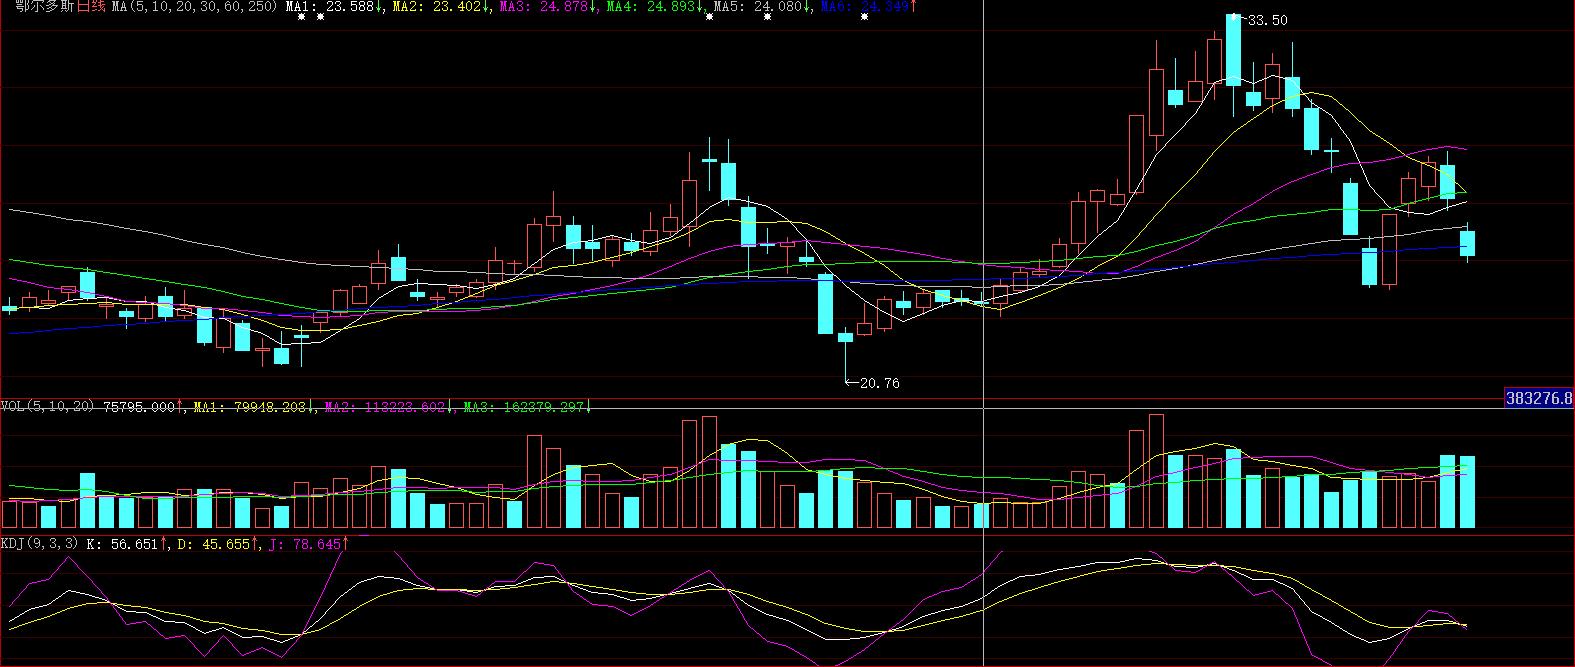The height and width of the screenshot is (667, 1575).
Task: Click the 383276.8 volume axis value box
Action: click(x=1540, y=399)
